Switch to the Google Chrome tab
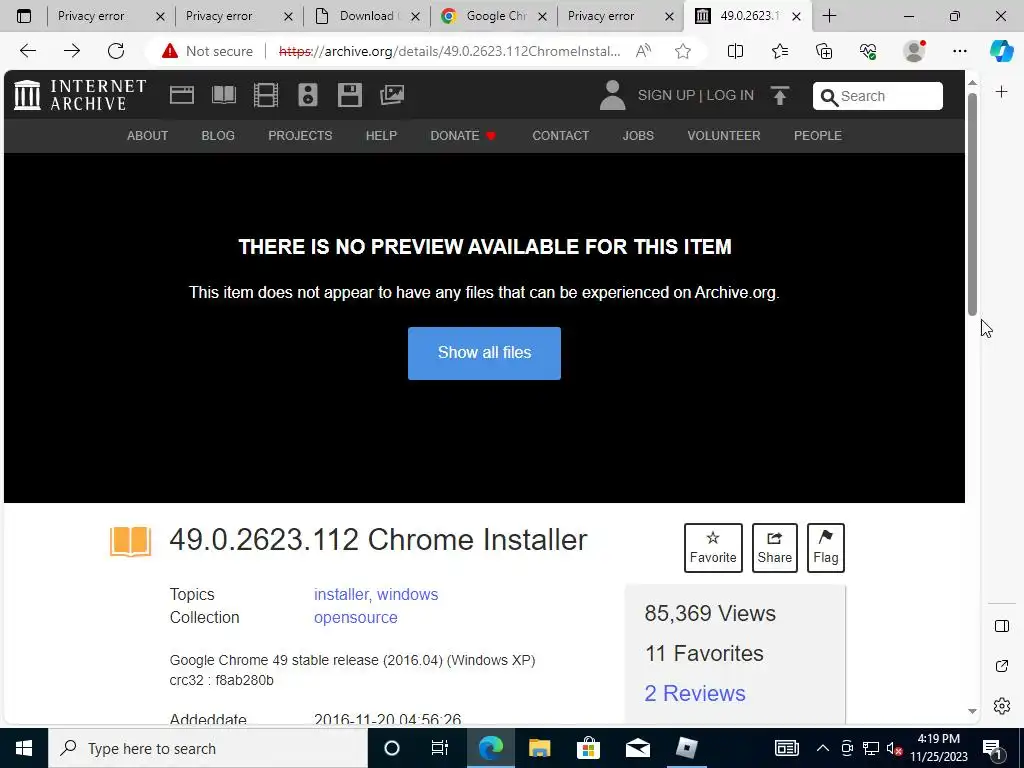1024x768 pixels. pyautogui.click(x=494, y=16)
